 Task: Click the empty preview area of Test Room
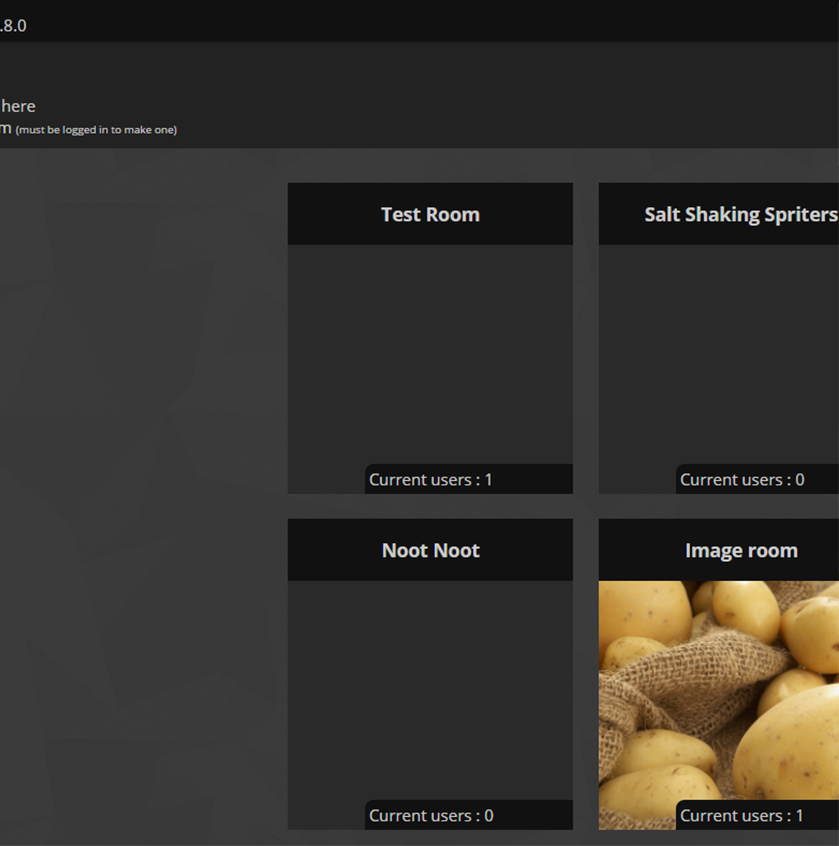click(430, 352)
